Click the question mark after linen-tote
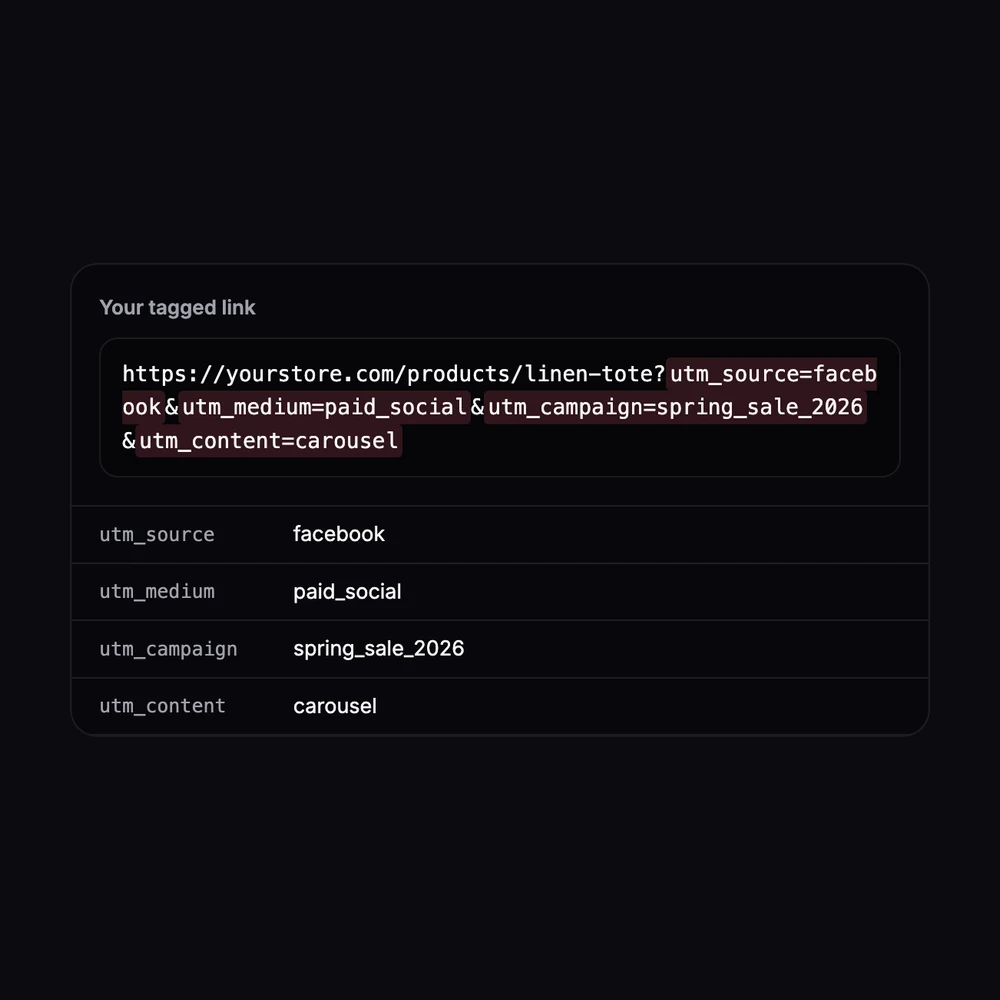Image resolution: width=1000 pixels, height=1000 pixels. click(x=659, y=374)
